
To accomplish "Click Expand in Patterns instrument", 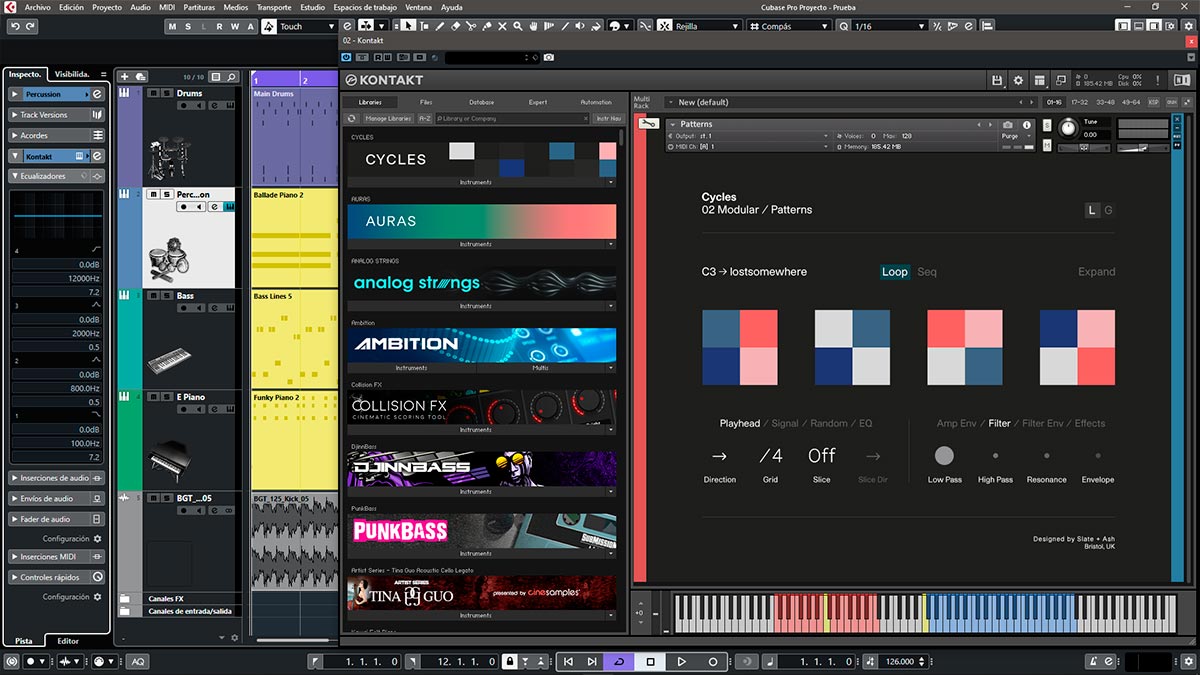I will 1096,272.
